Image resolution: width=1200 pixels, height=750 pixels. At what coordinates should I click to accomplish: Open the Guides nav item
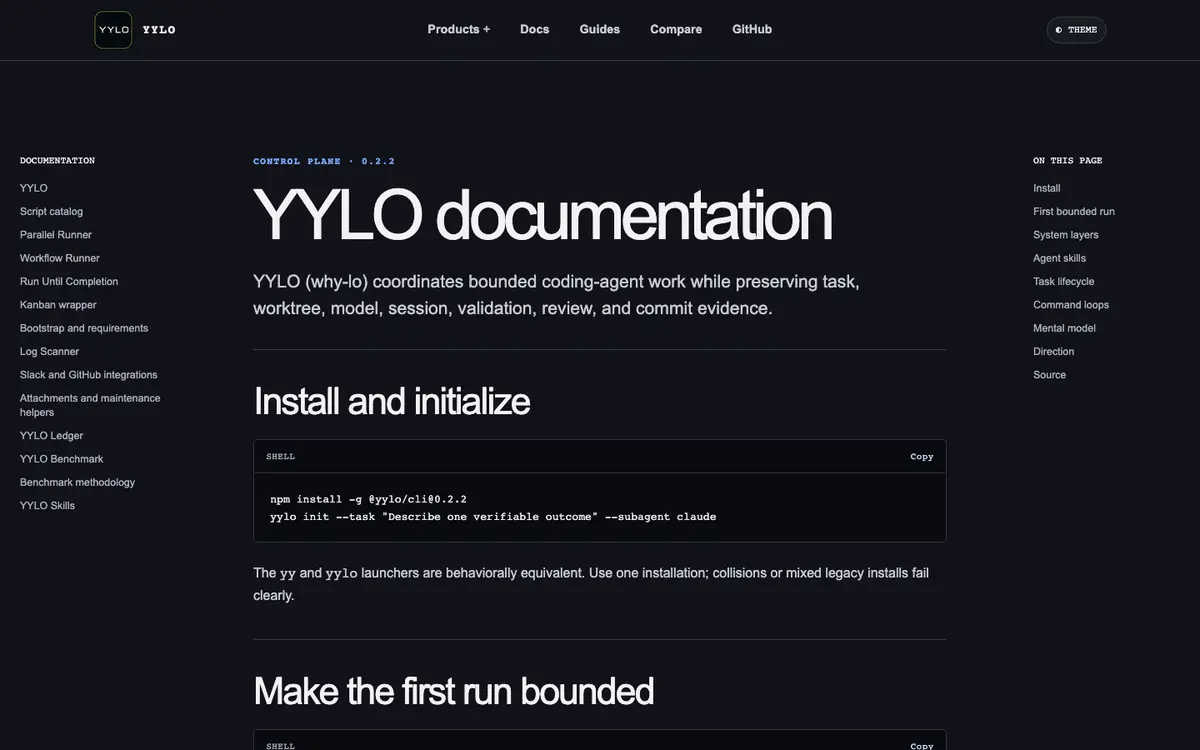point(600,29)
